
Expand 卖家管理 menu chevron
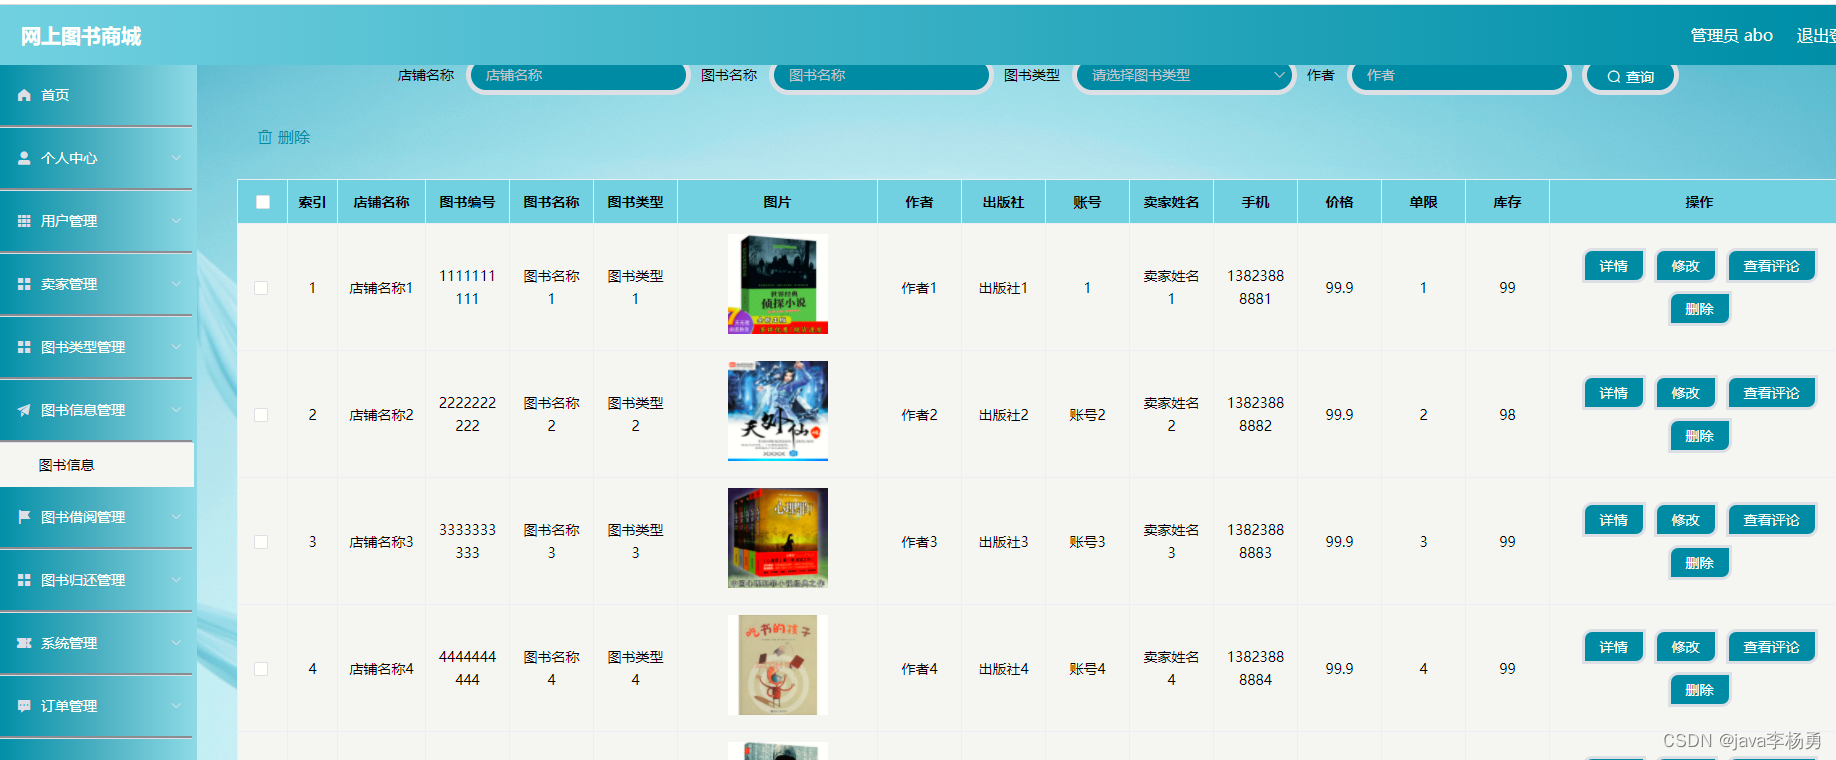point(176,284)
